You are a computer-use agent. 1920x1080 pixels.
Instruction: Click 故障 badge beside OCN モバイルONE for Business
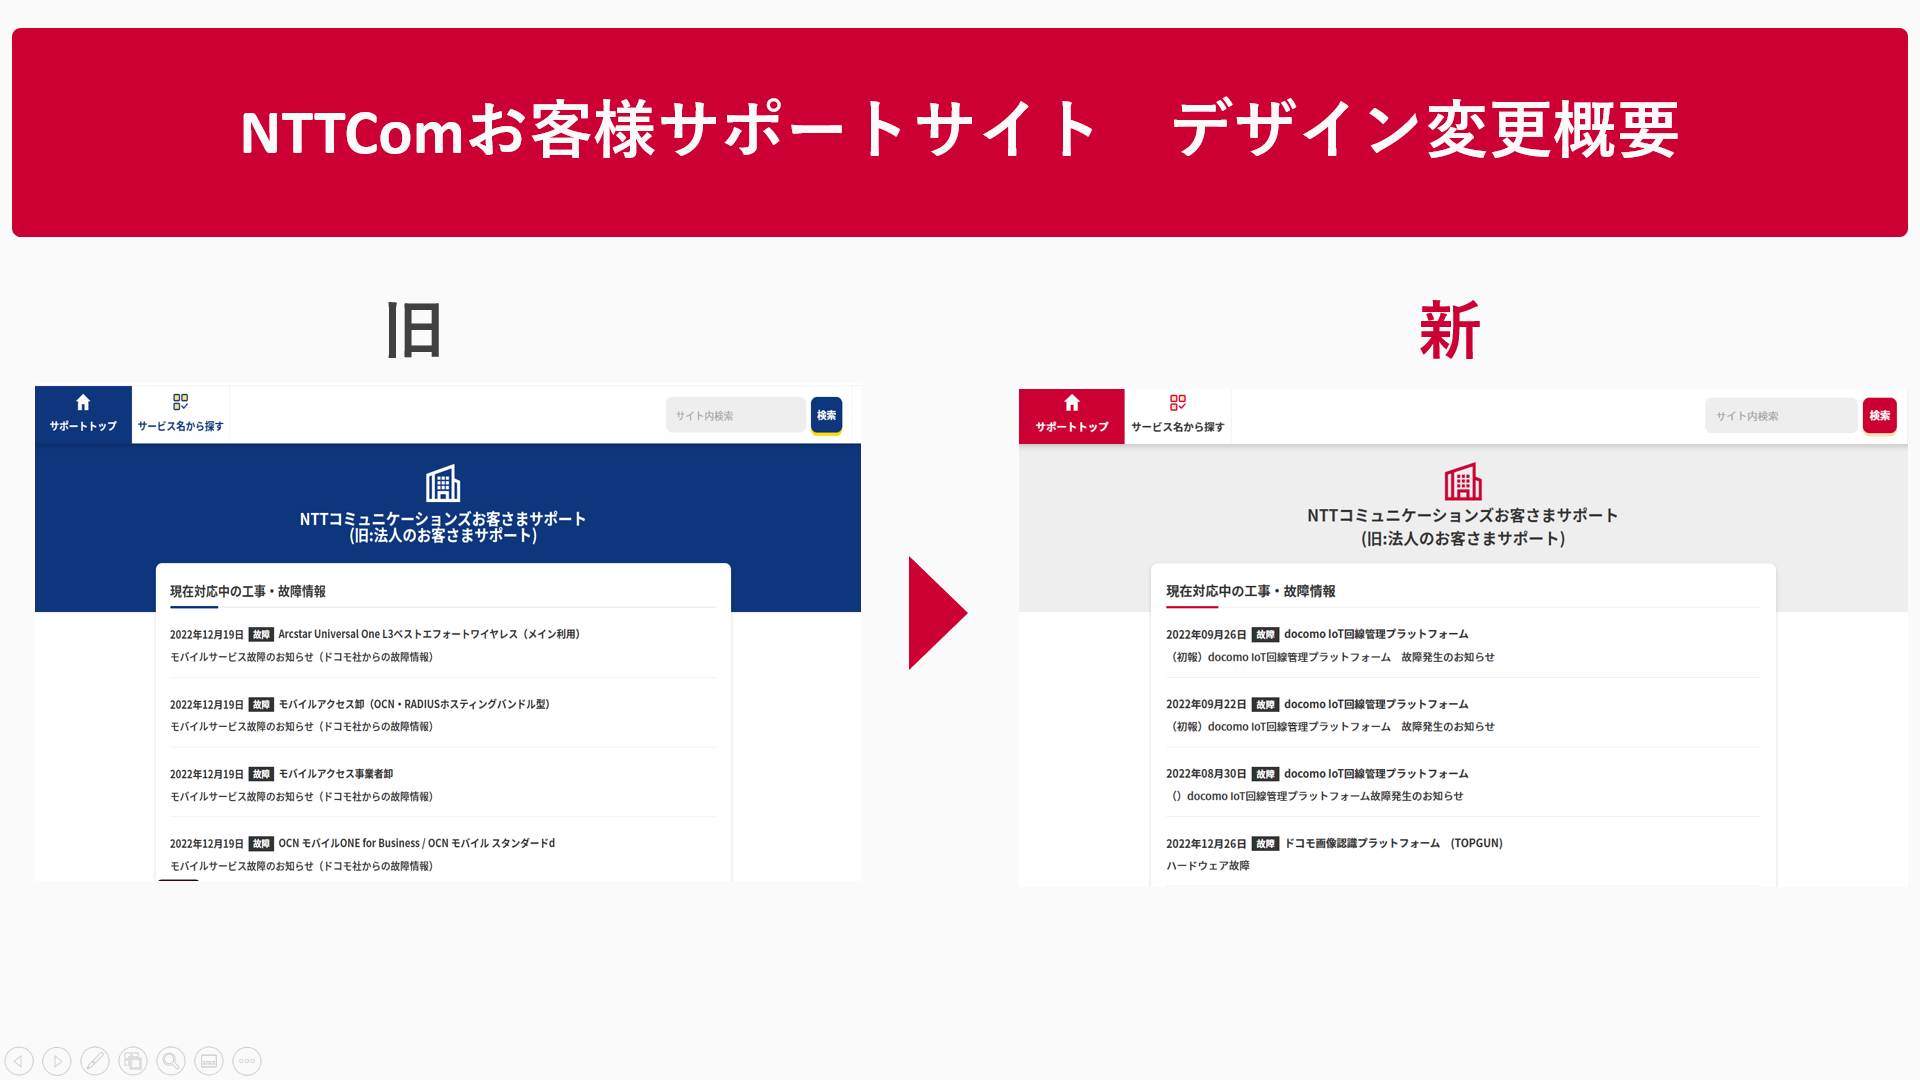pyautogui.click(x=261, y=843)
